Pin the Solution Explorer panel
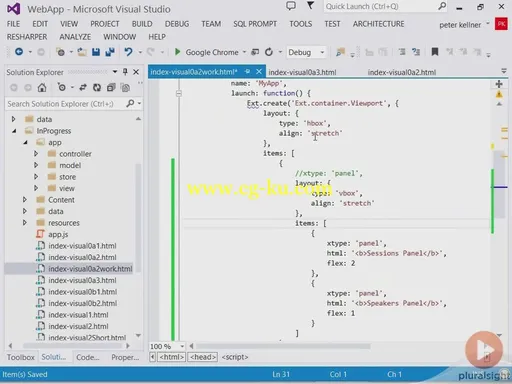 pos(125,72)
